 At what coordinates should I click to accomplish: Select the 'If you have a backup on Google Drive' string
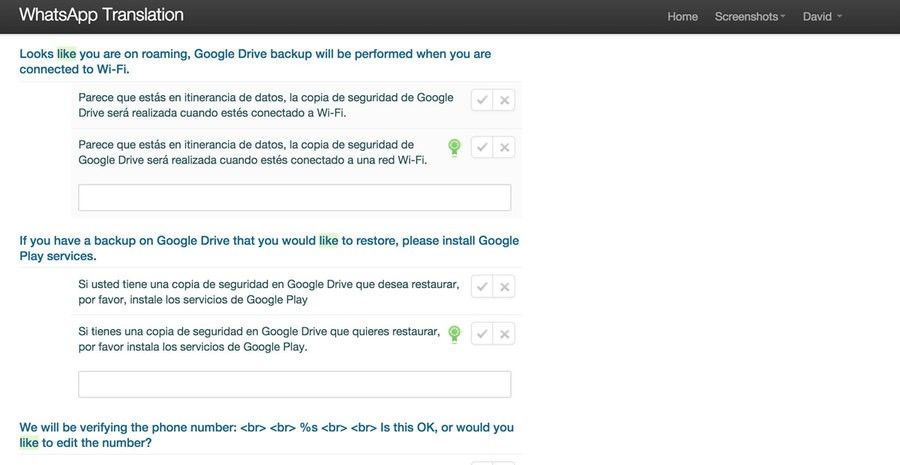point(269,248)
